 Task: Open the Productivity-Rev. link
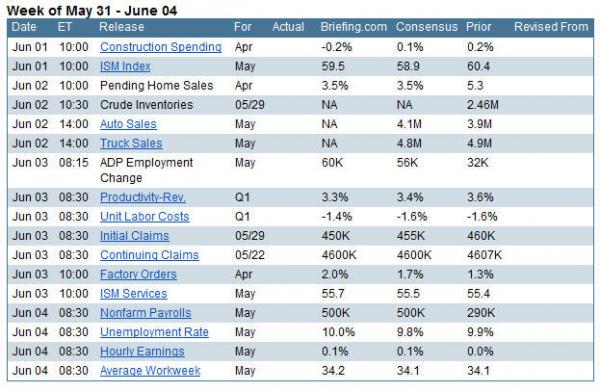pyautogui.click(x=143, y=197)
